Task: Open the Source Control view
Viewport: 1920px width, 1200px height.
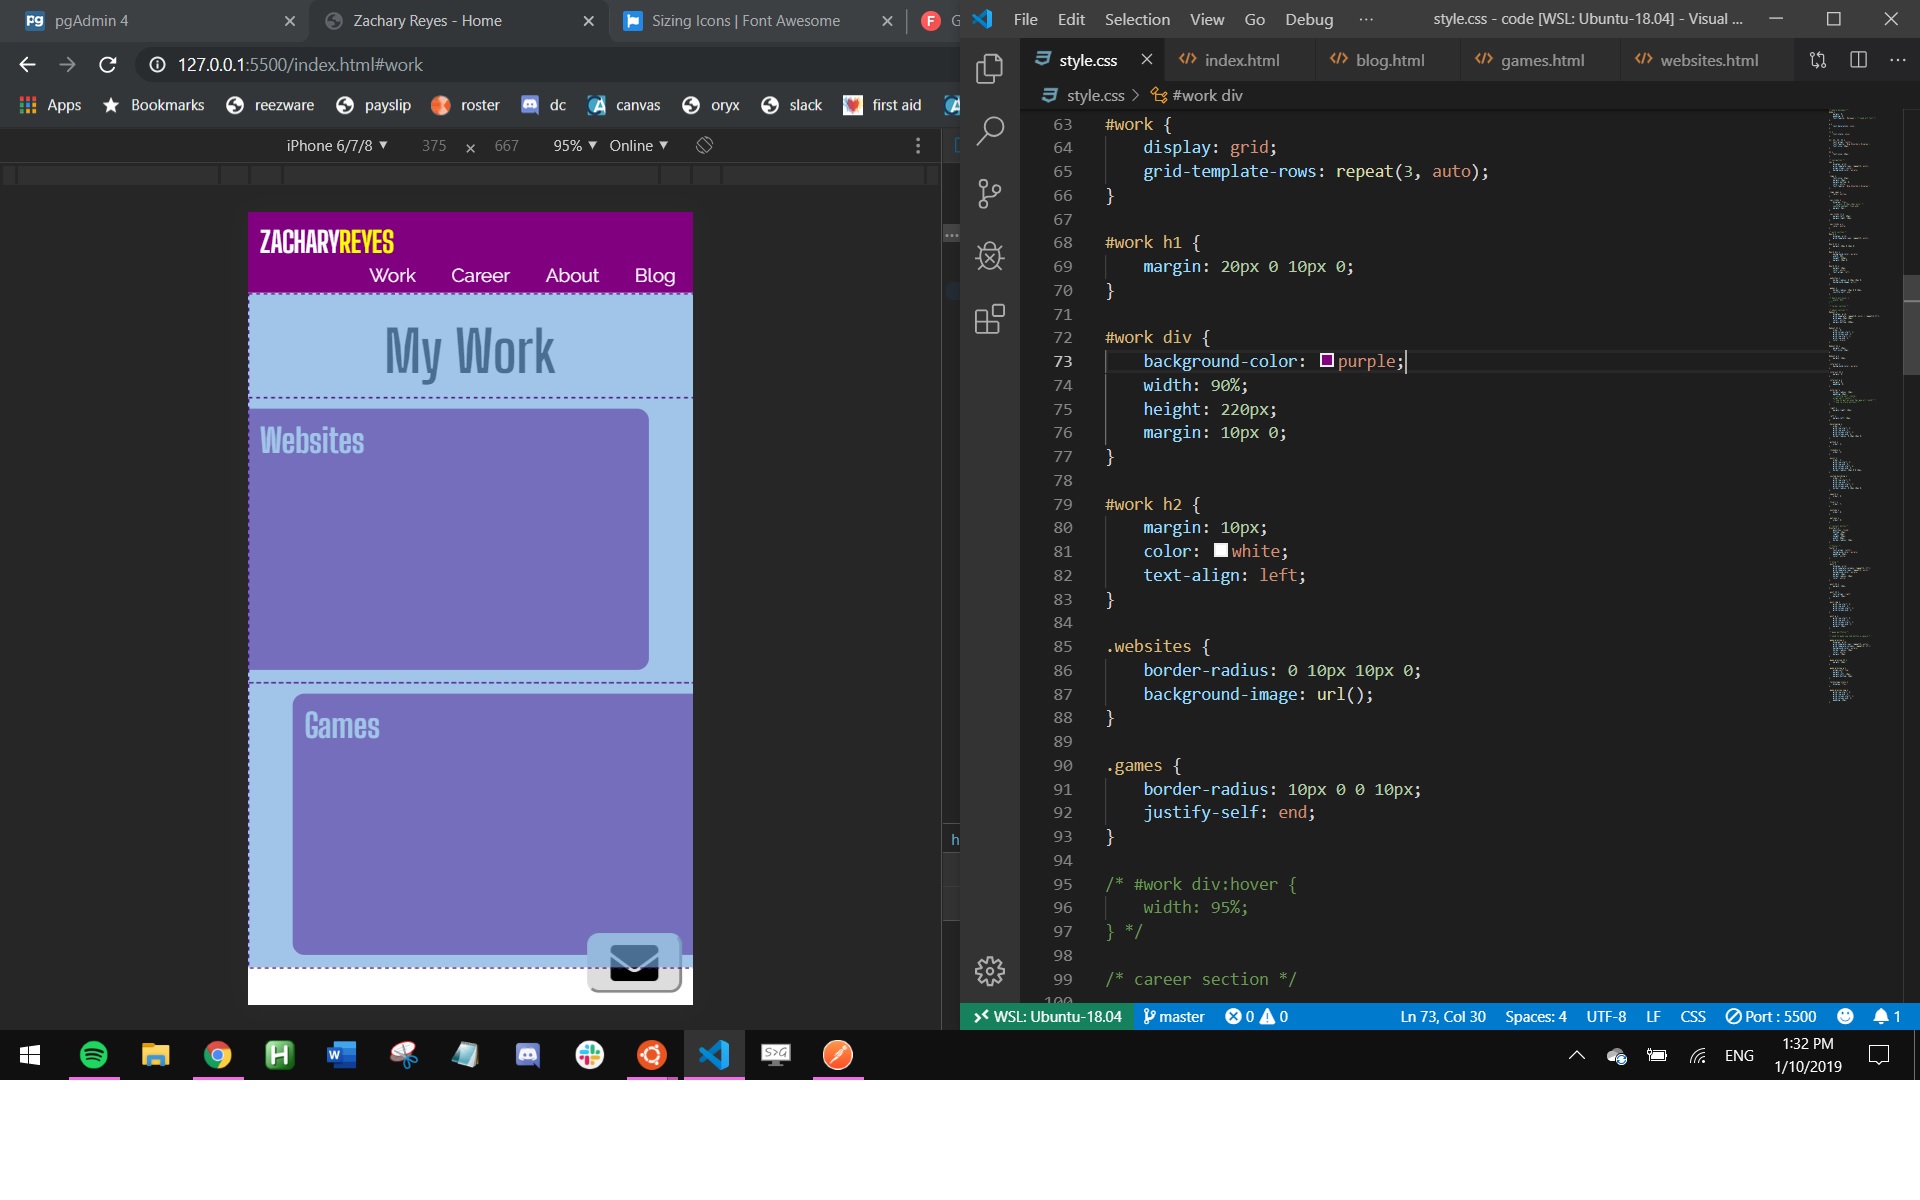Action: pos(989,193)
